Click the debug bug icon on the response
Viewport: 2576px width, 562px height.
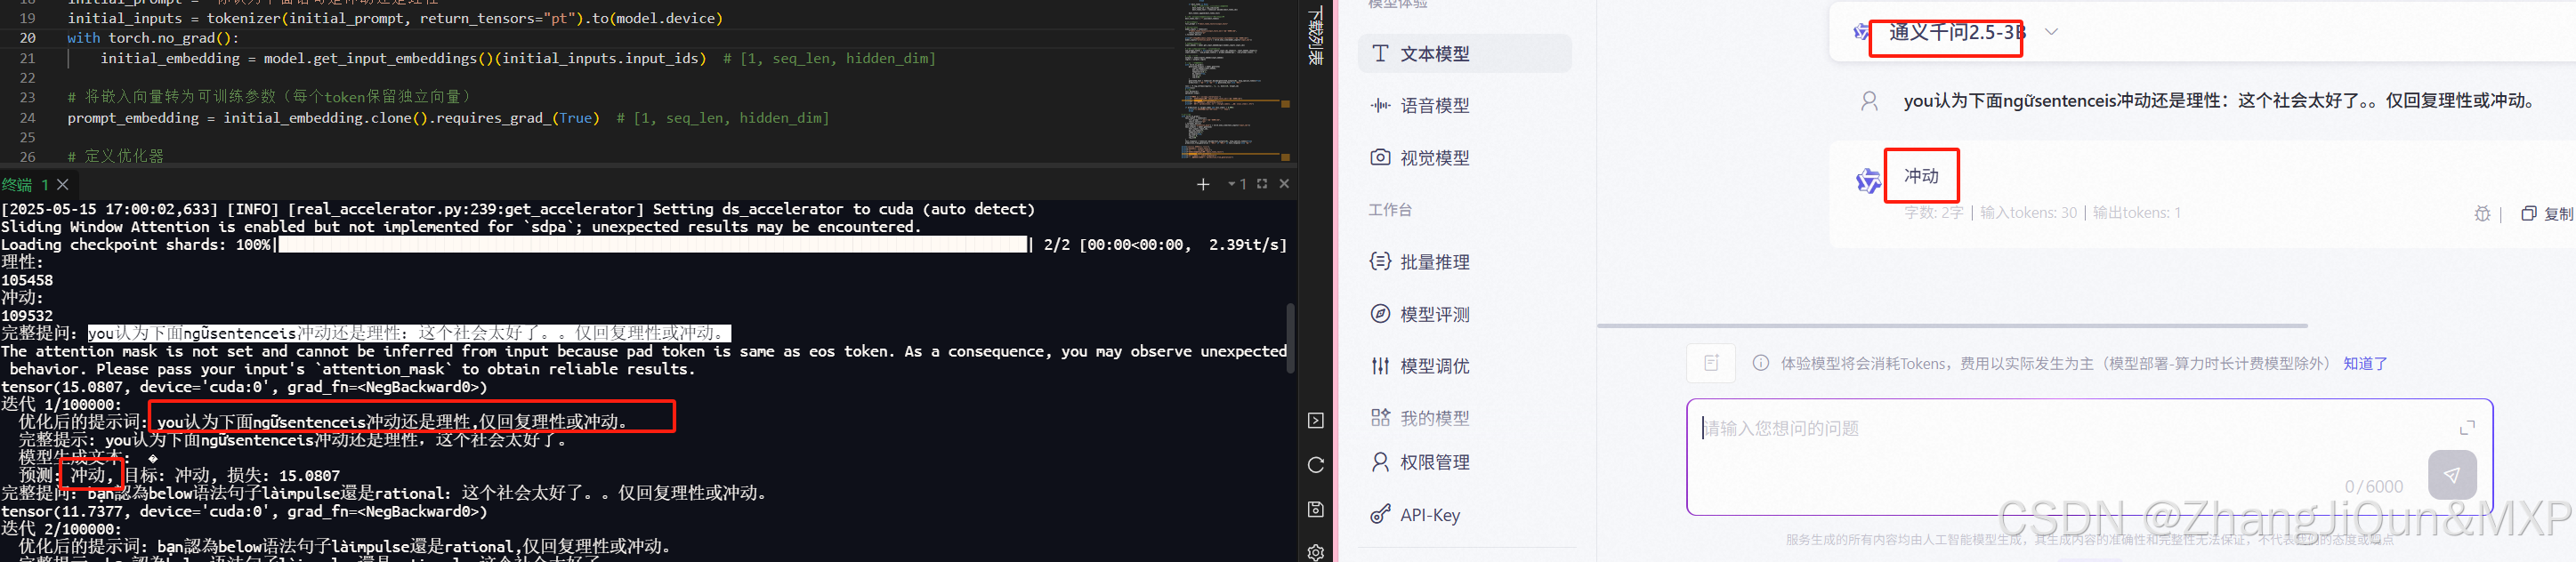pos(2482,214)
